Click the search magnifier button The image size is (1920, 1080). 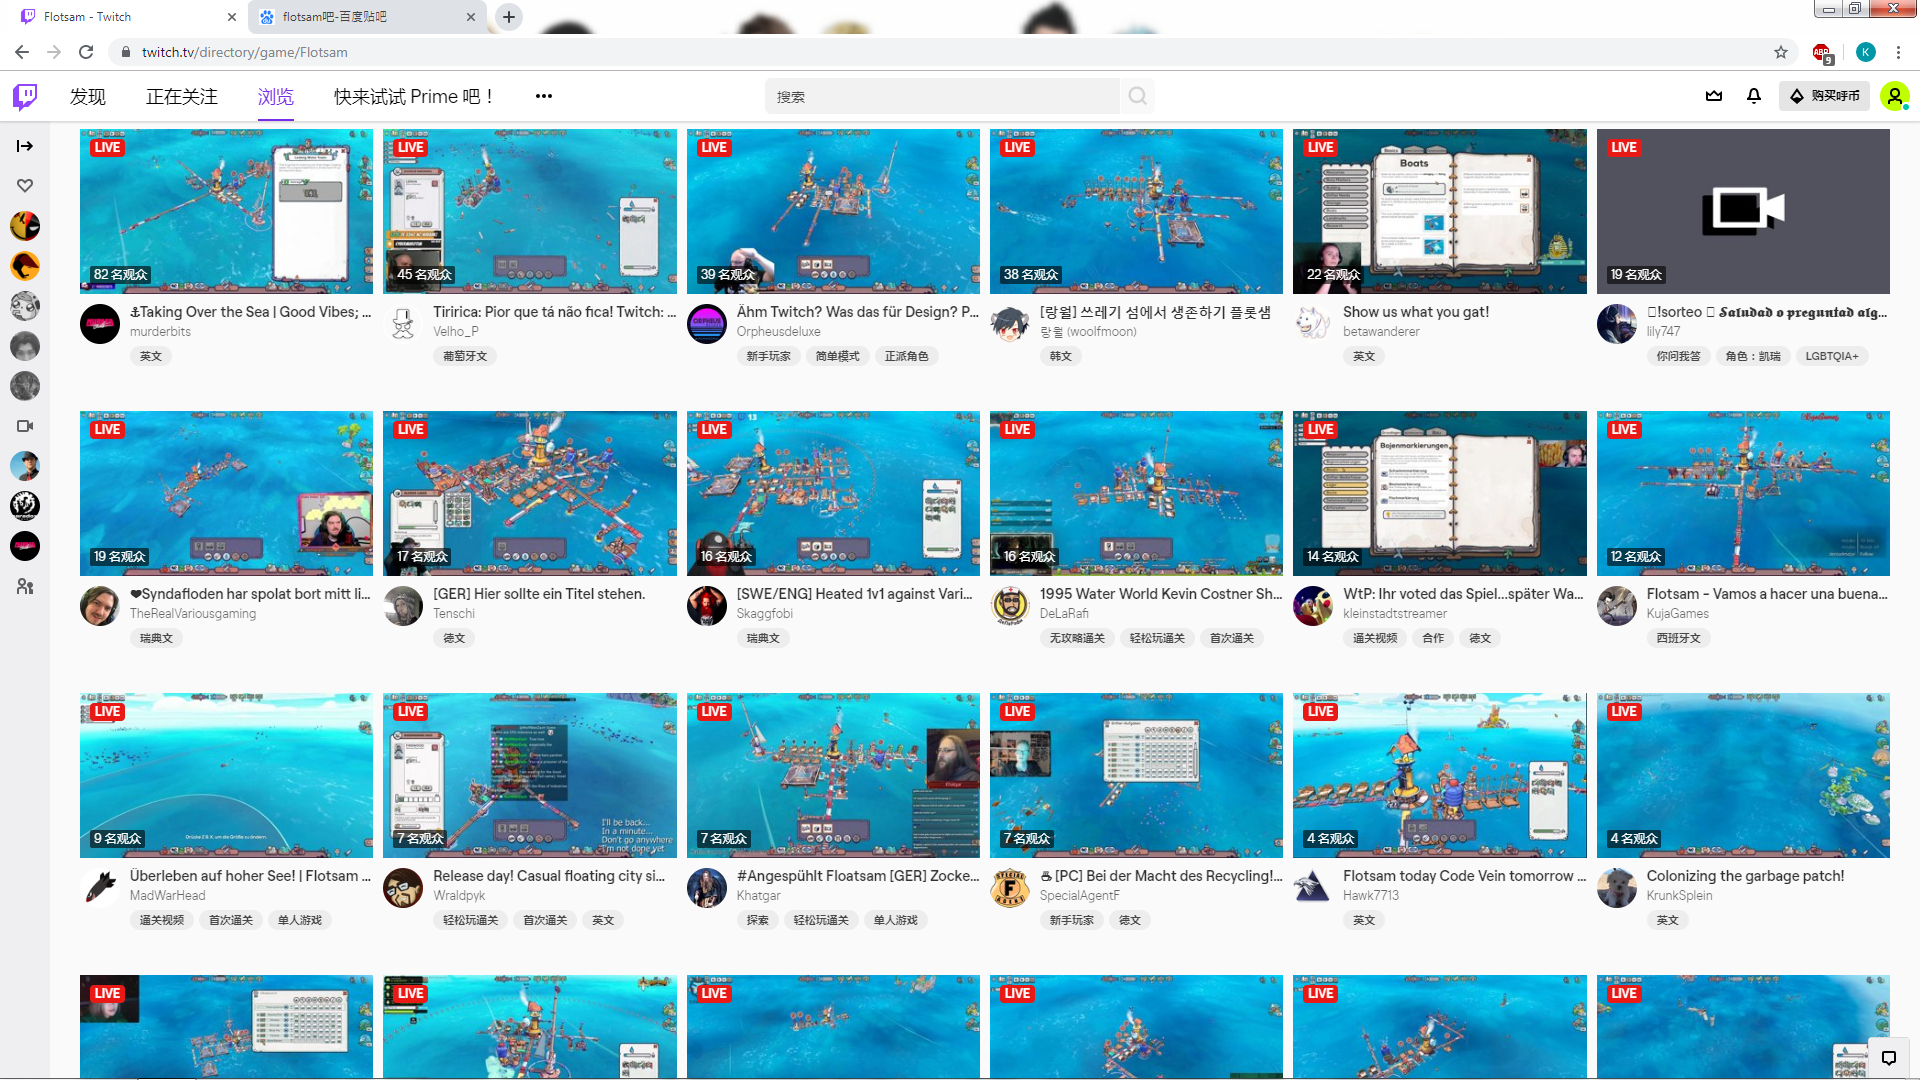pos(1137,96)
